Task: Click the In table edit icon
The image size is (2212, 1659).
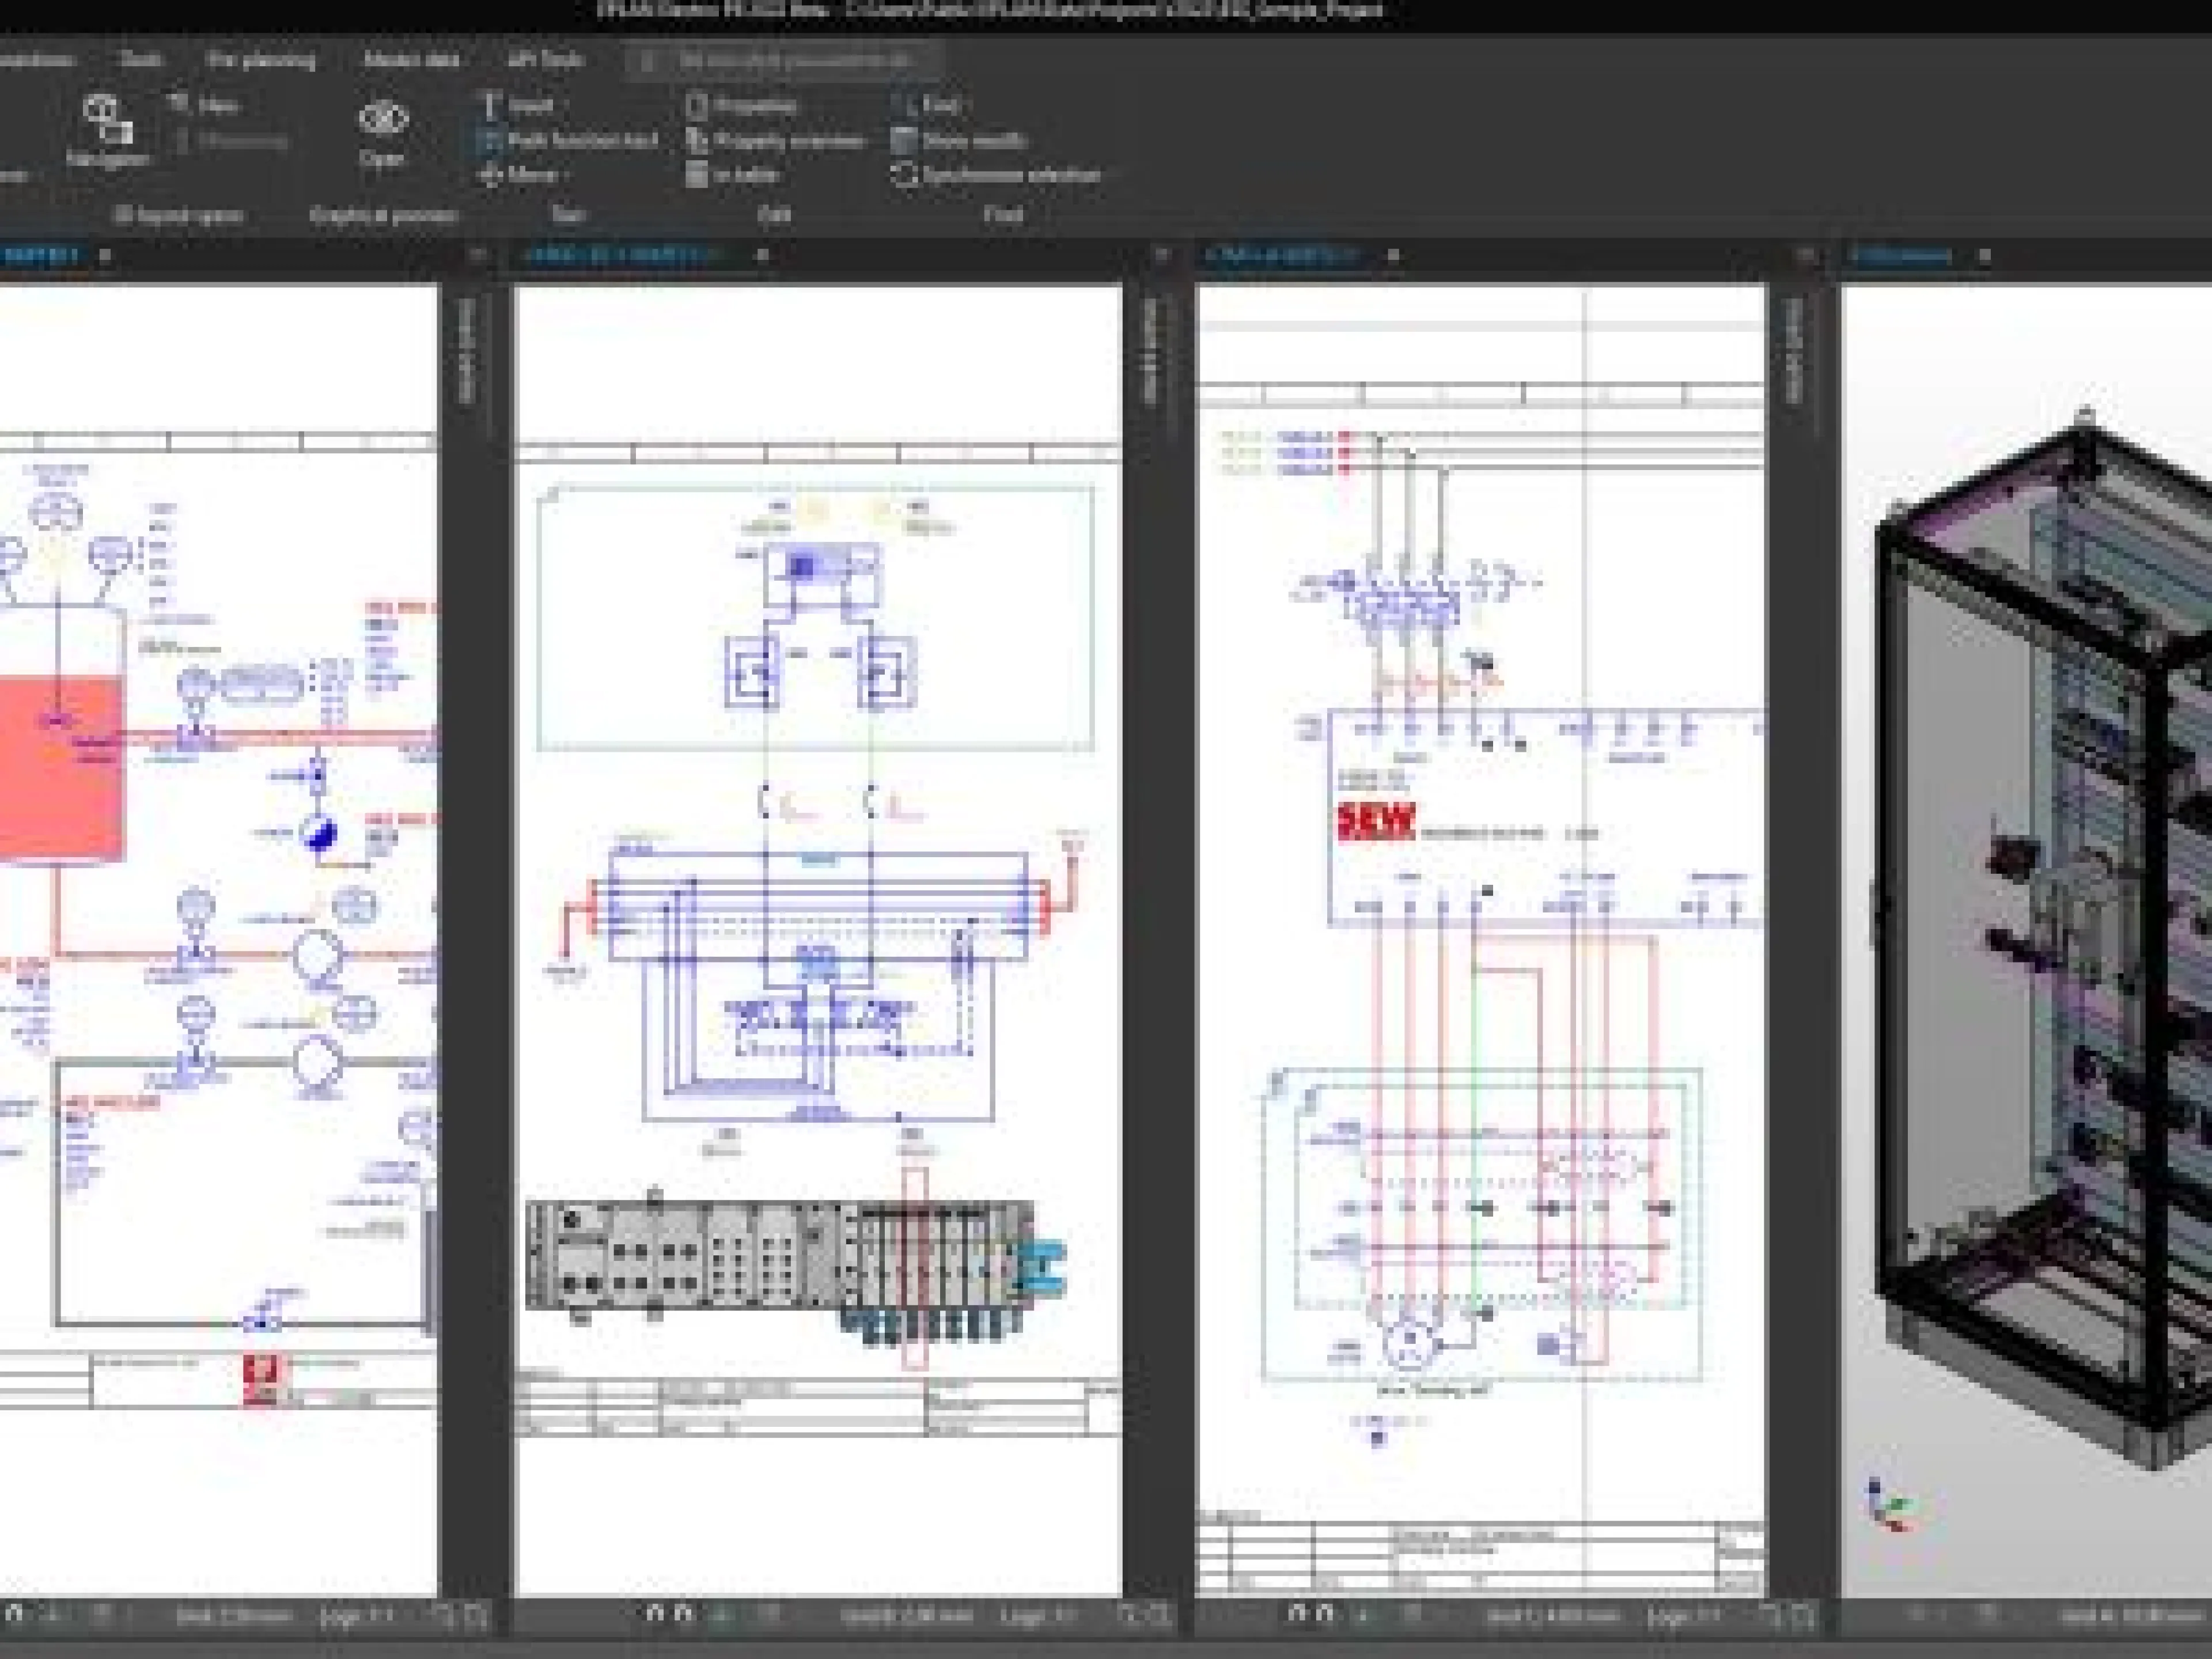Action: (697, 175)
